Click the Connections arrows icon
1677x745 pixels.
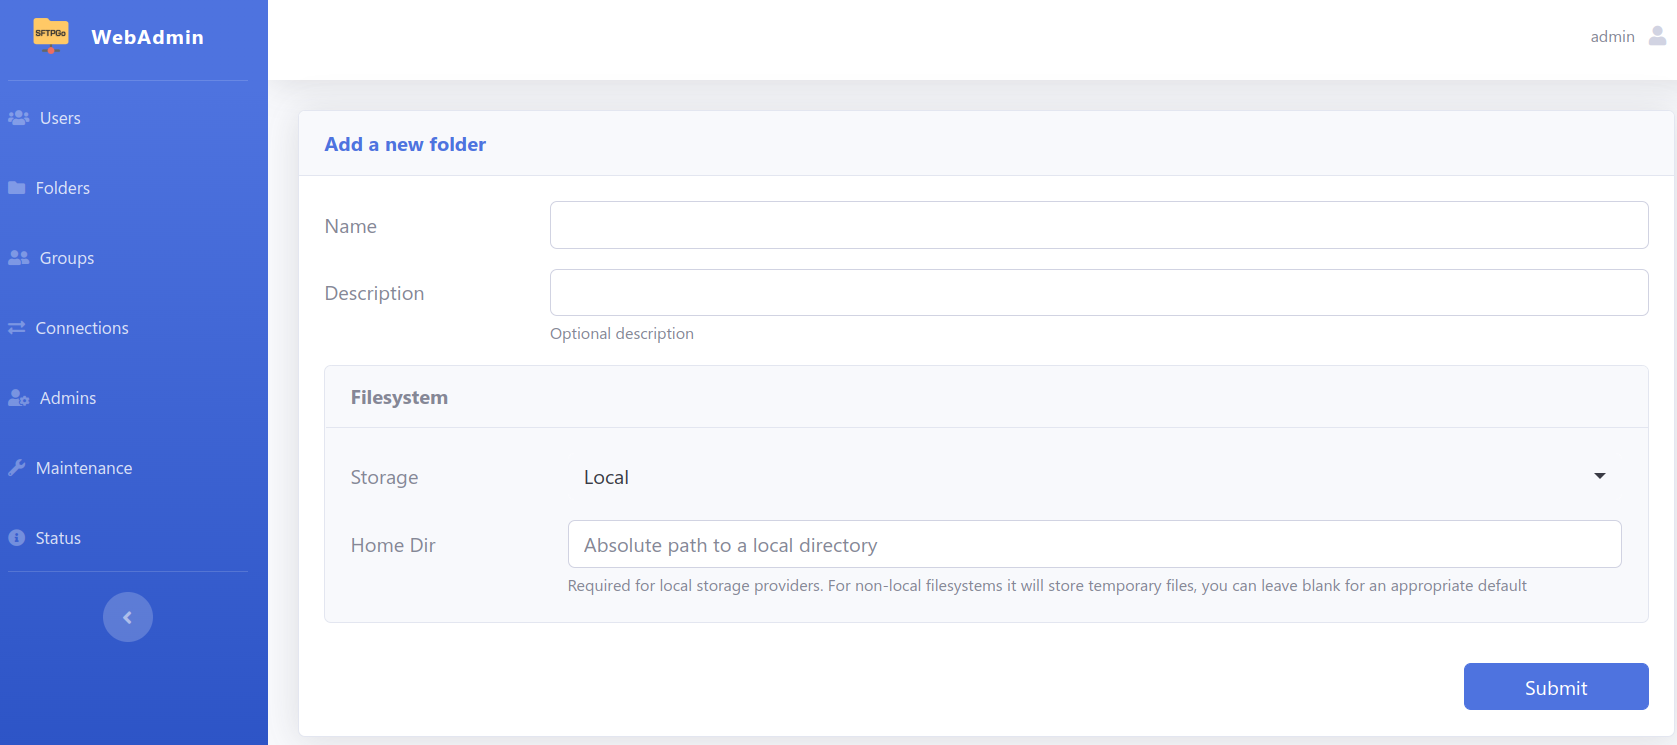coord(17,328)
